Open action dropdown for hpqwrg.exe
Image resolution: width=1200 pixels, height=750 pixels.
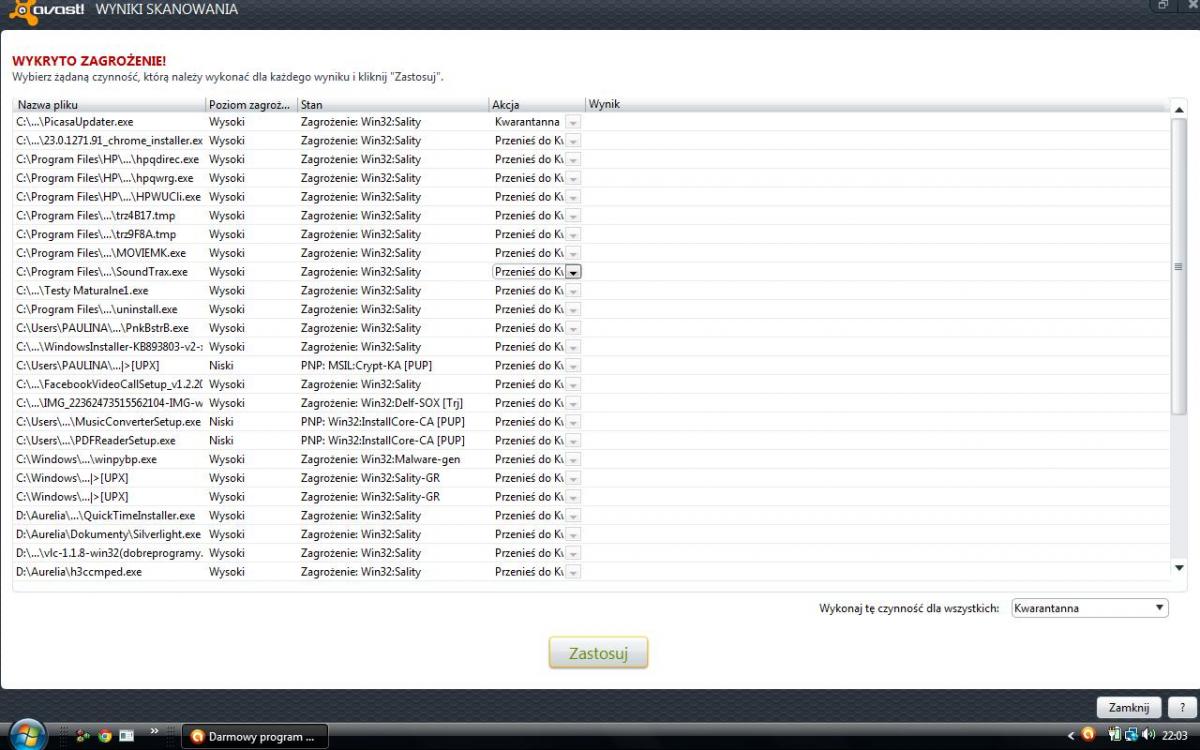coord(573,178)
